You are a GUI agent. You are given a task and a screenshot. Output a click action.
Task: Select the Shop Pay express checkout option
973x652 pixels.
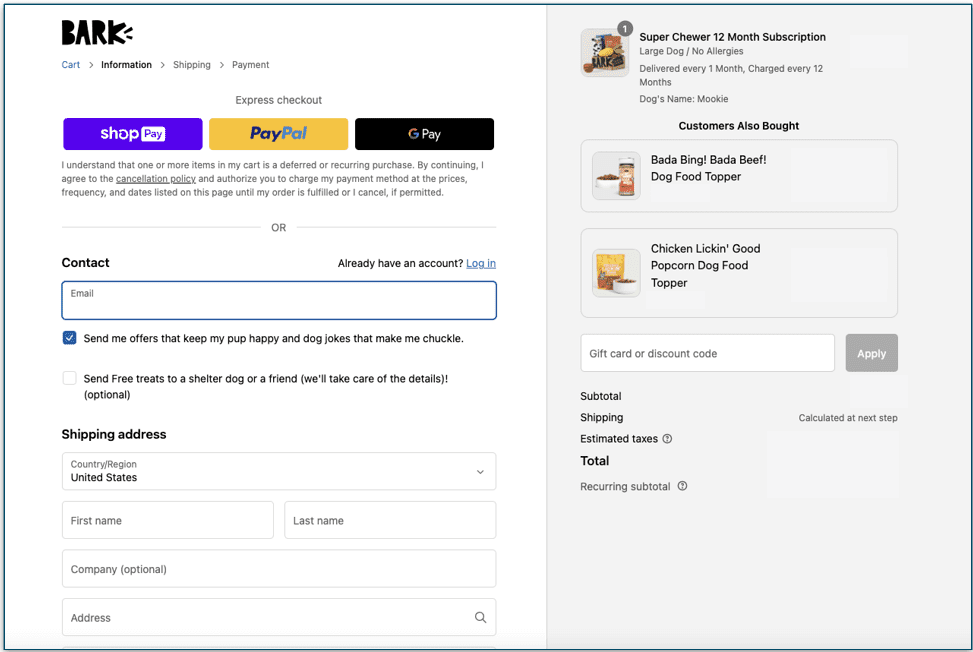coord(132,133)
